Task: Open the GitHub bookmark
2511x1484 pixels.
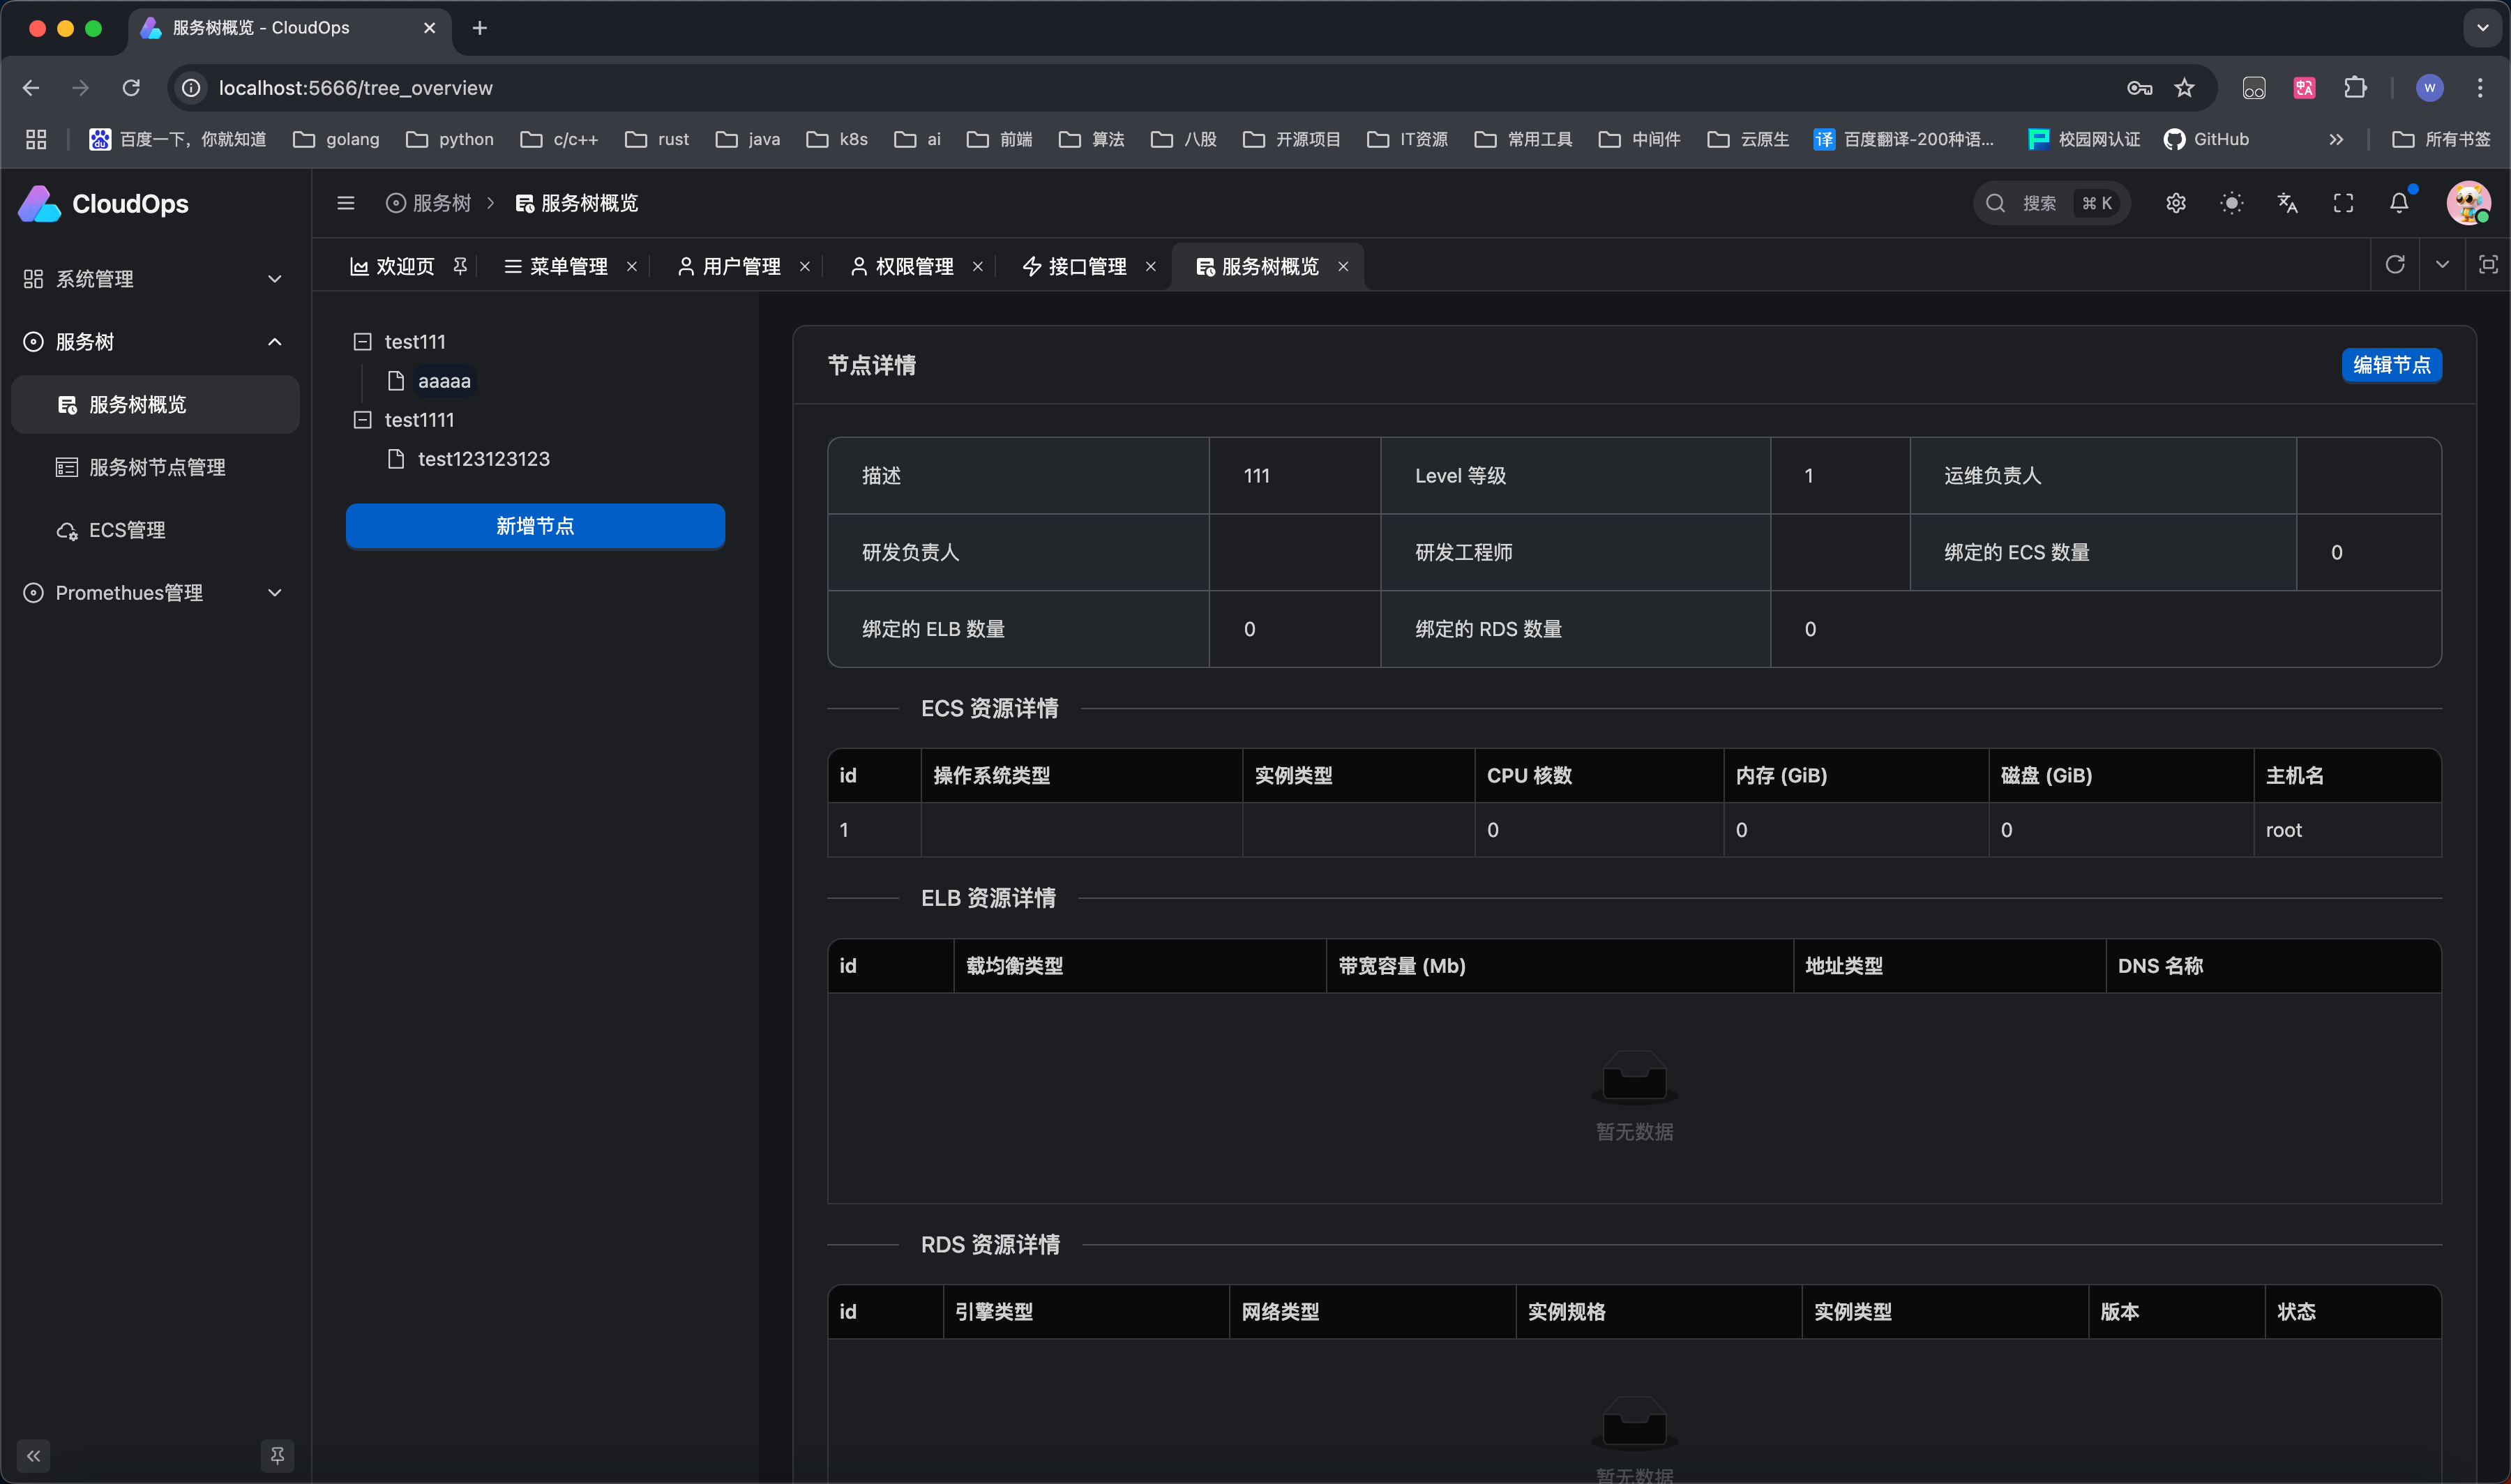Action: [2206, 139]
